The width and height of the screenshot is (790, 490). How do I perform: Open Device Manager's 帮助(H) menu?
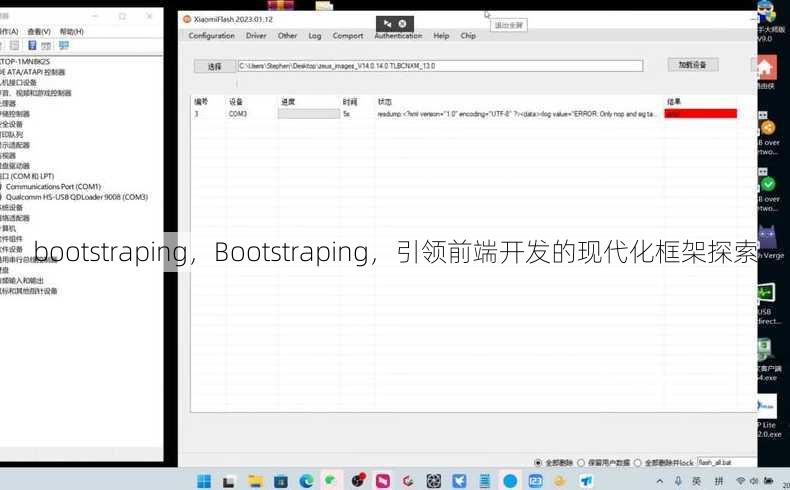[72, 31]
